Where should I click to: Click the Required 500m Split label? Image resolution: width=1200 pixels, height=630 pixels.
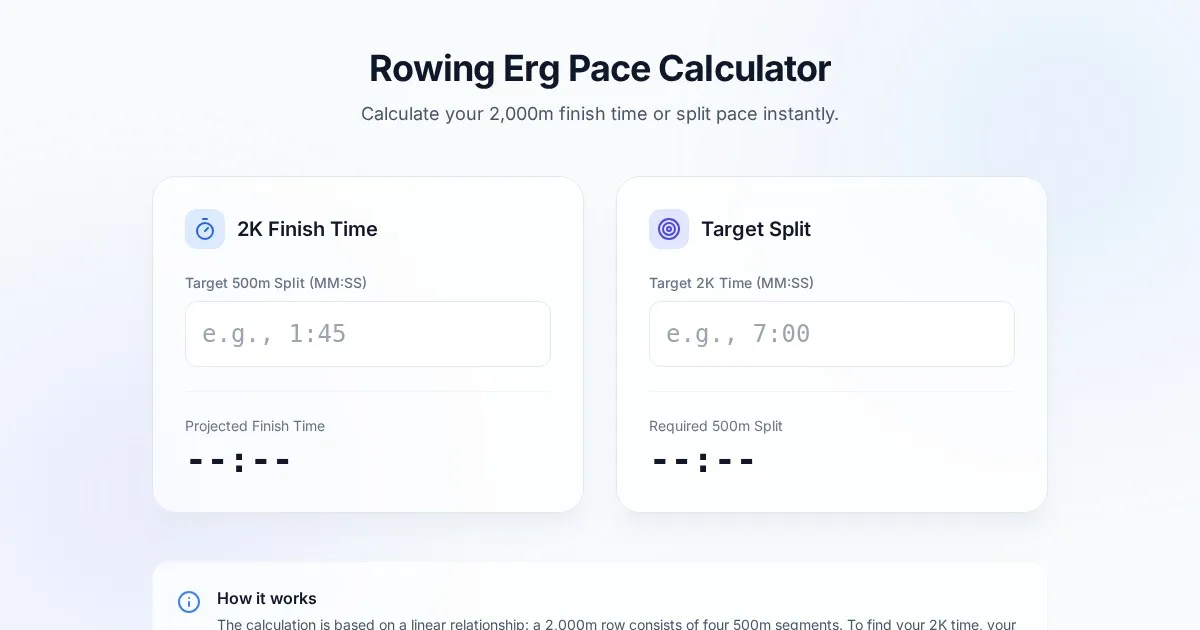point(716,426)
